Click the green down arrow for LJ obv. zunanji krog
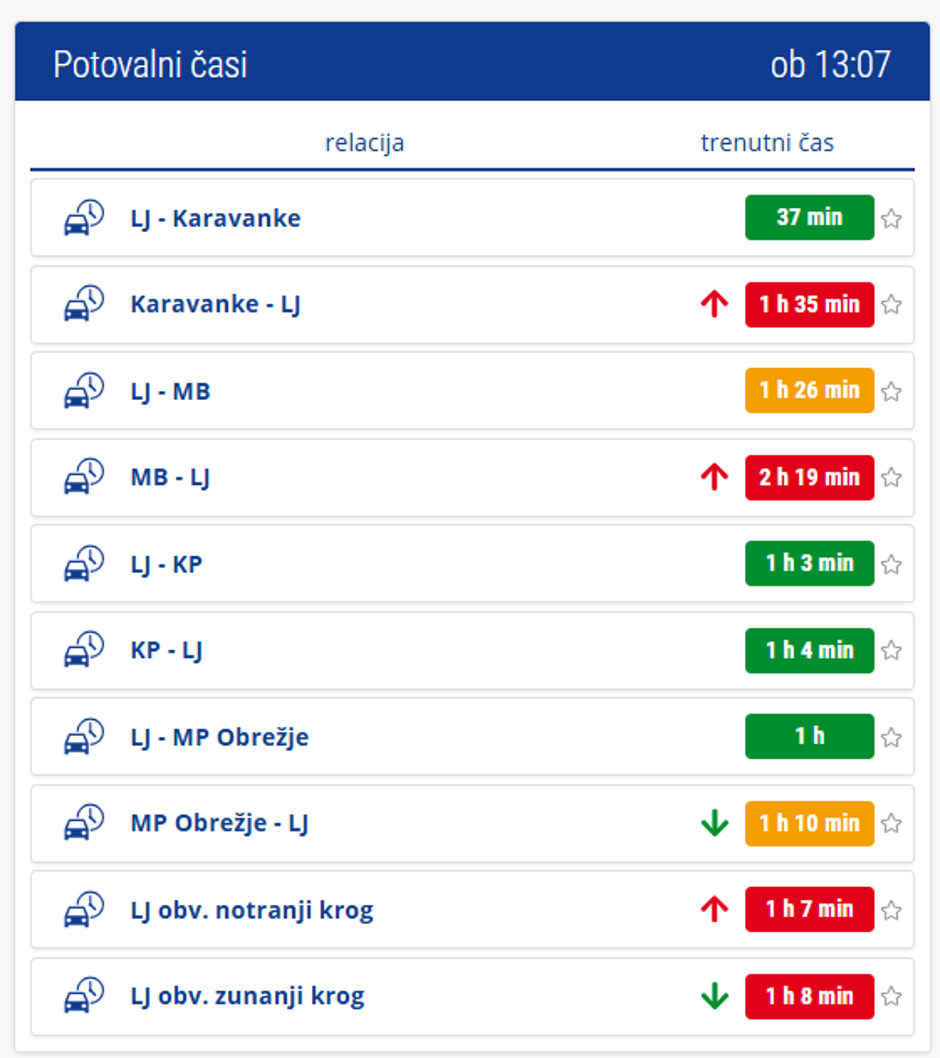The width and height of the screenshot is (940, 1058). click(x=714, y=997)
